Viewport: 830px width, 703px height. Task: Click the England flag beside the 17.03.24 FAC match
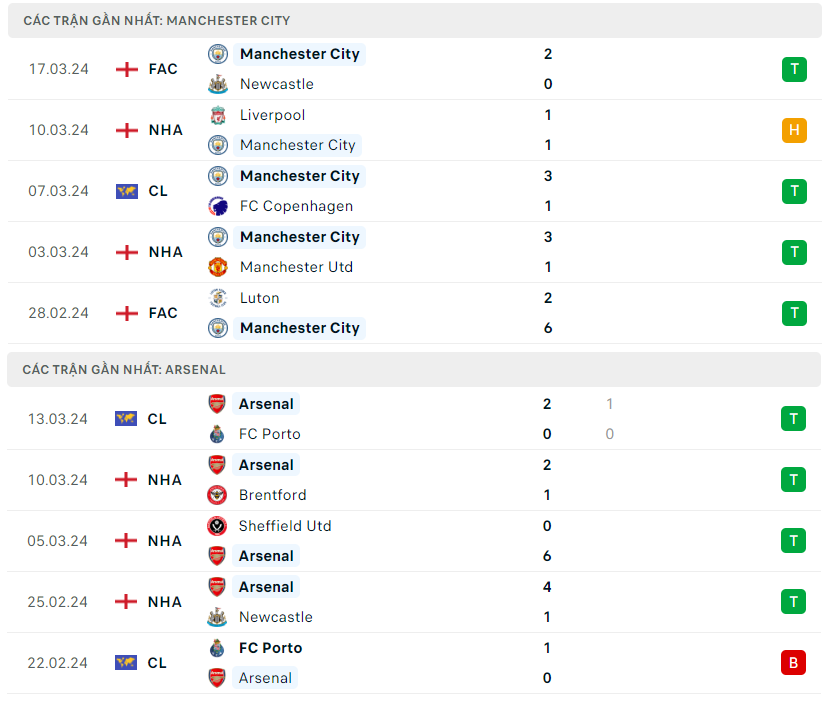(x=127, y=69)
